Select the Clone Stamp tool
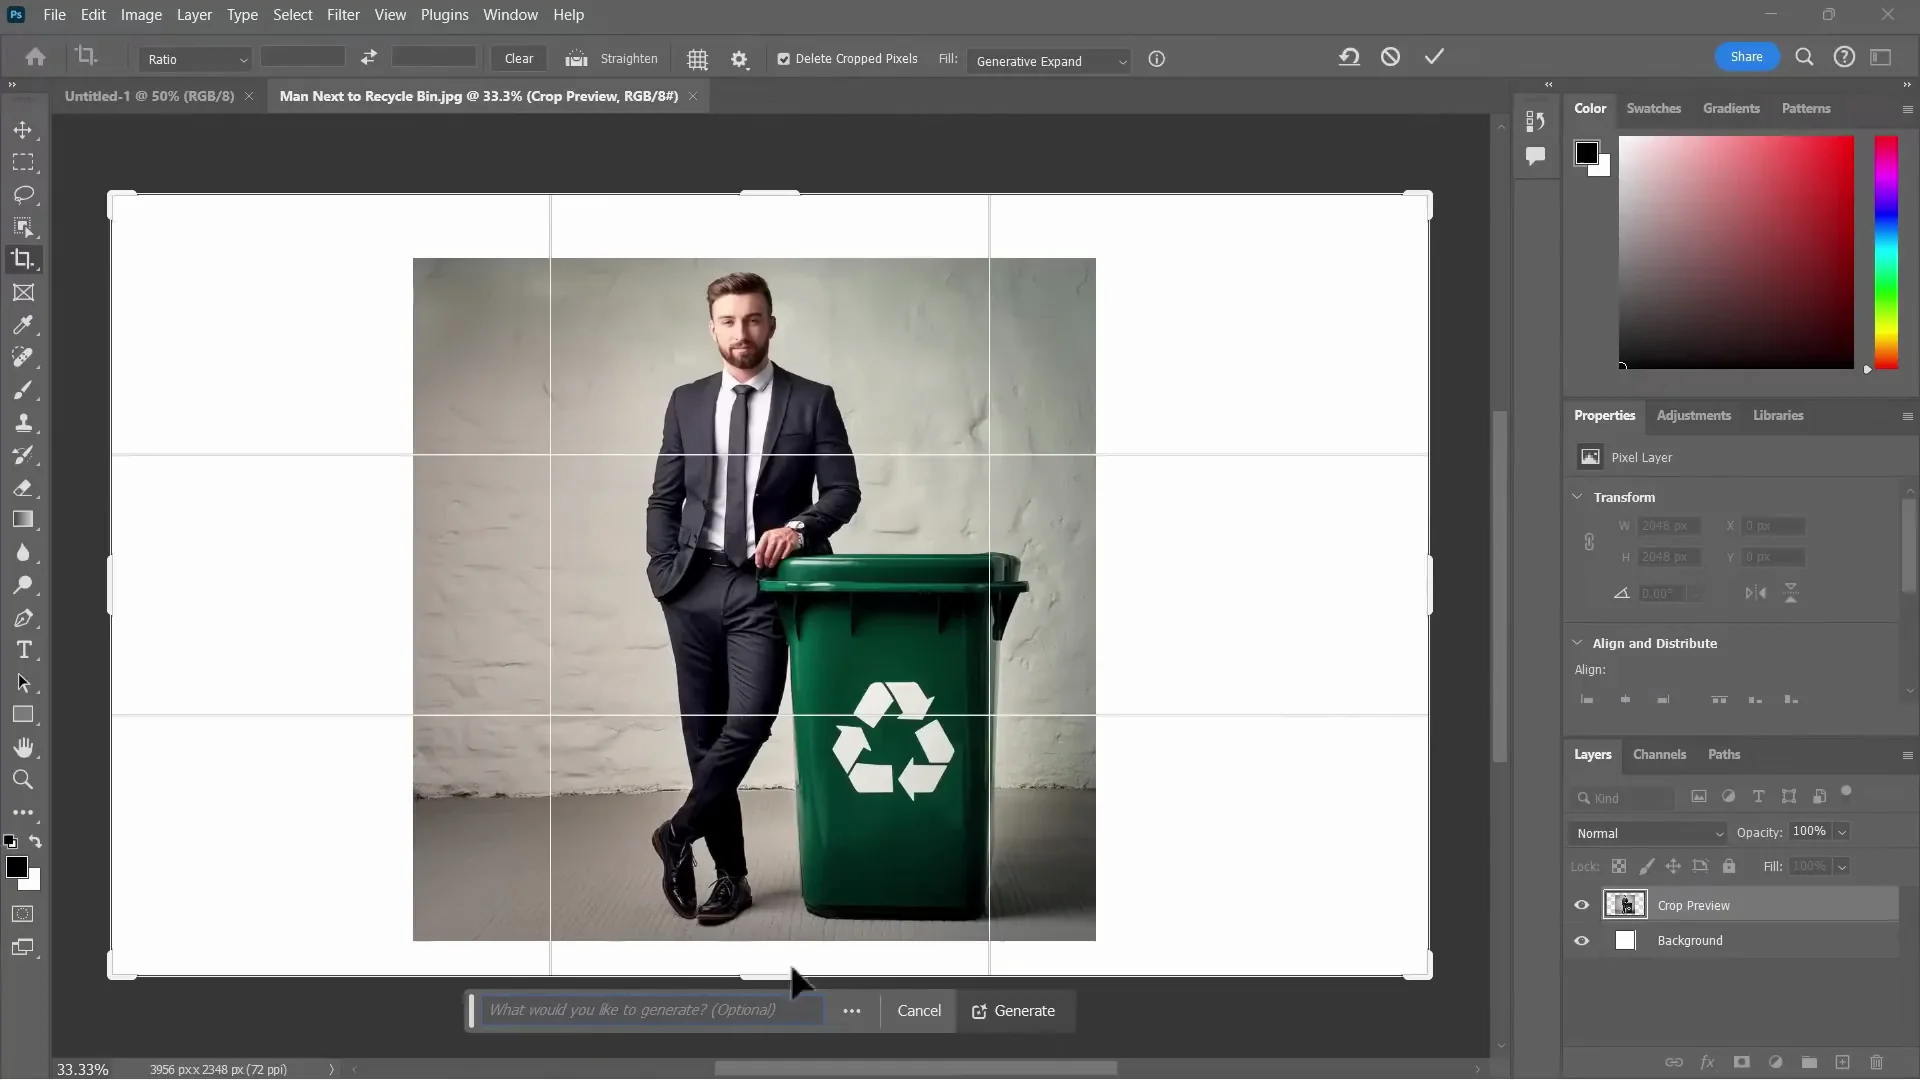 coord(23,422)
